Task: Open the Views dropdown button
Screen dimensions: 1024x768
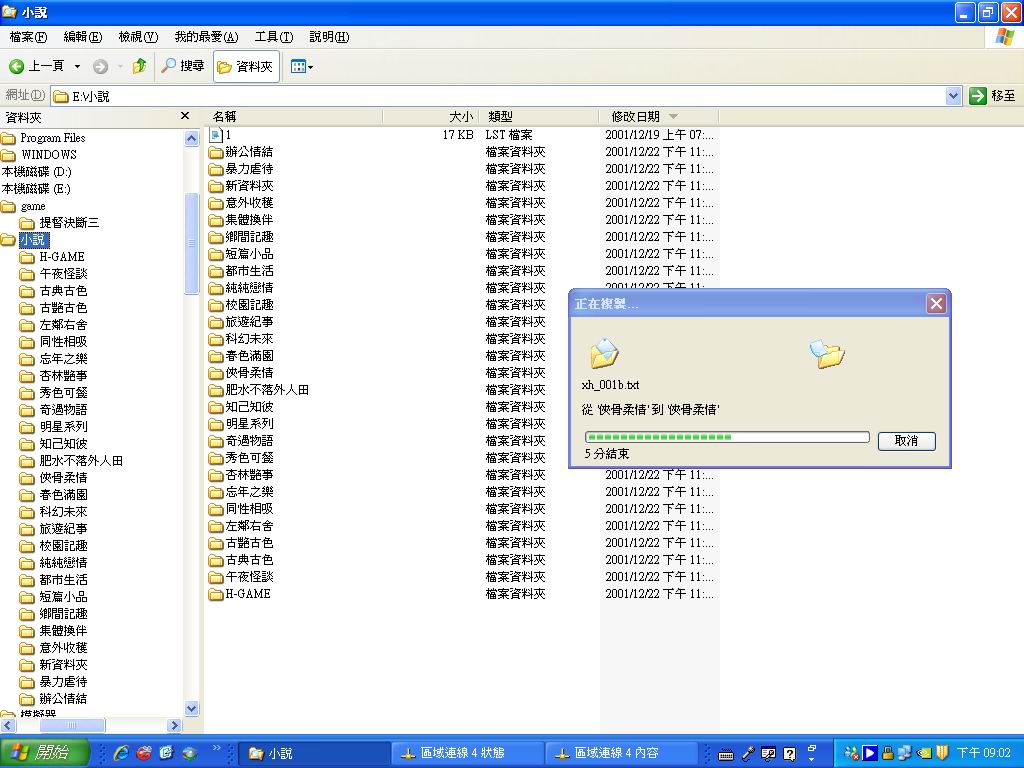Action: click(x=301, y=67)
